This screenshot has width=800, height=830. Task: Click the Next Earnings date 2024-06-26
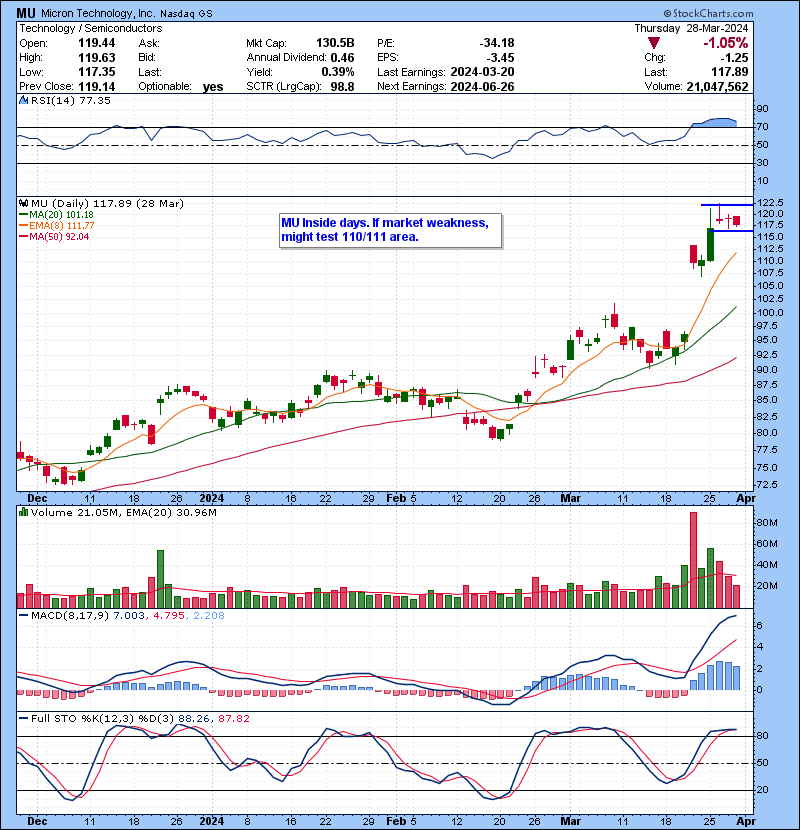482,86
